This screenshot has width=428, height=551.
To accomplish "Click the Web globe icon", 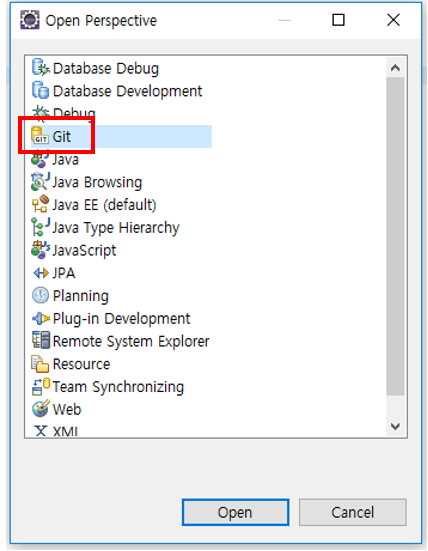I will point(40,409).
